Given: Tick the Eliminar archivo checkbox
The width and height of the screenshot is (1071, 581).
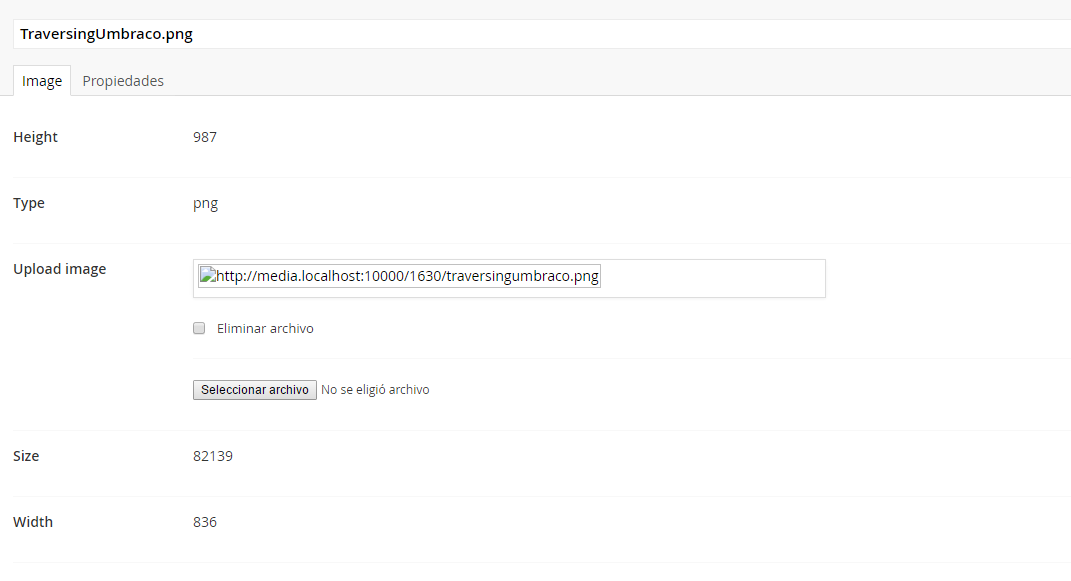Looking at the screenshot, I should coord(199,328).
